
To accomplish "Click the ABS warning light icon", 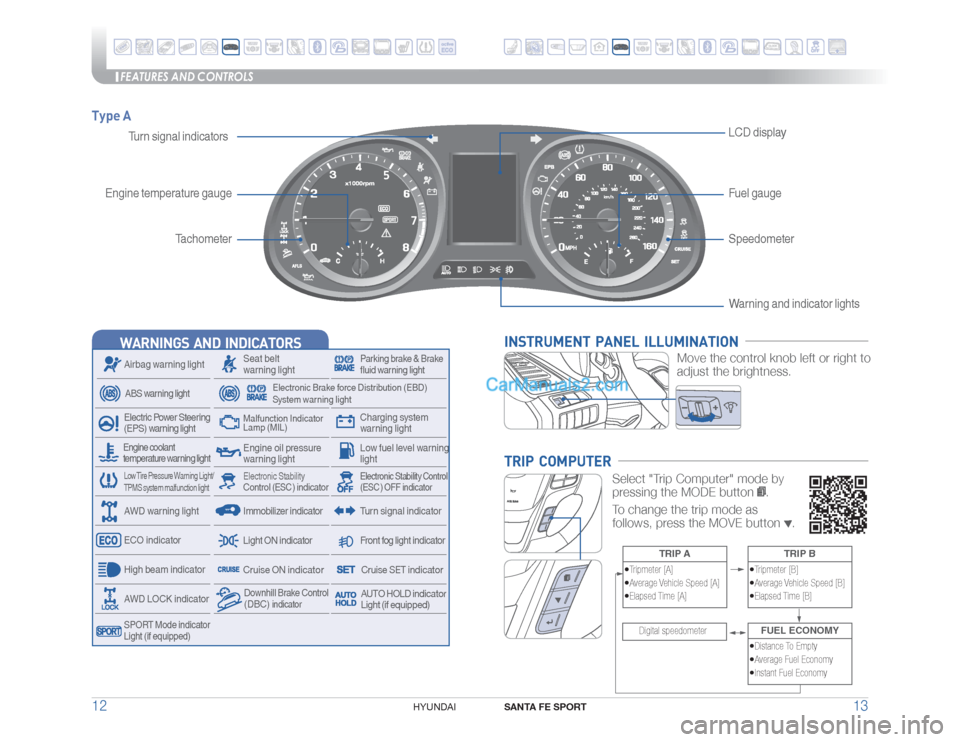I will point(110,393).
